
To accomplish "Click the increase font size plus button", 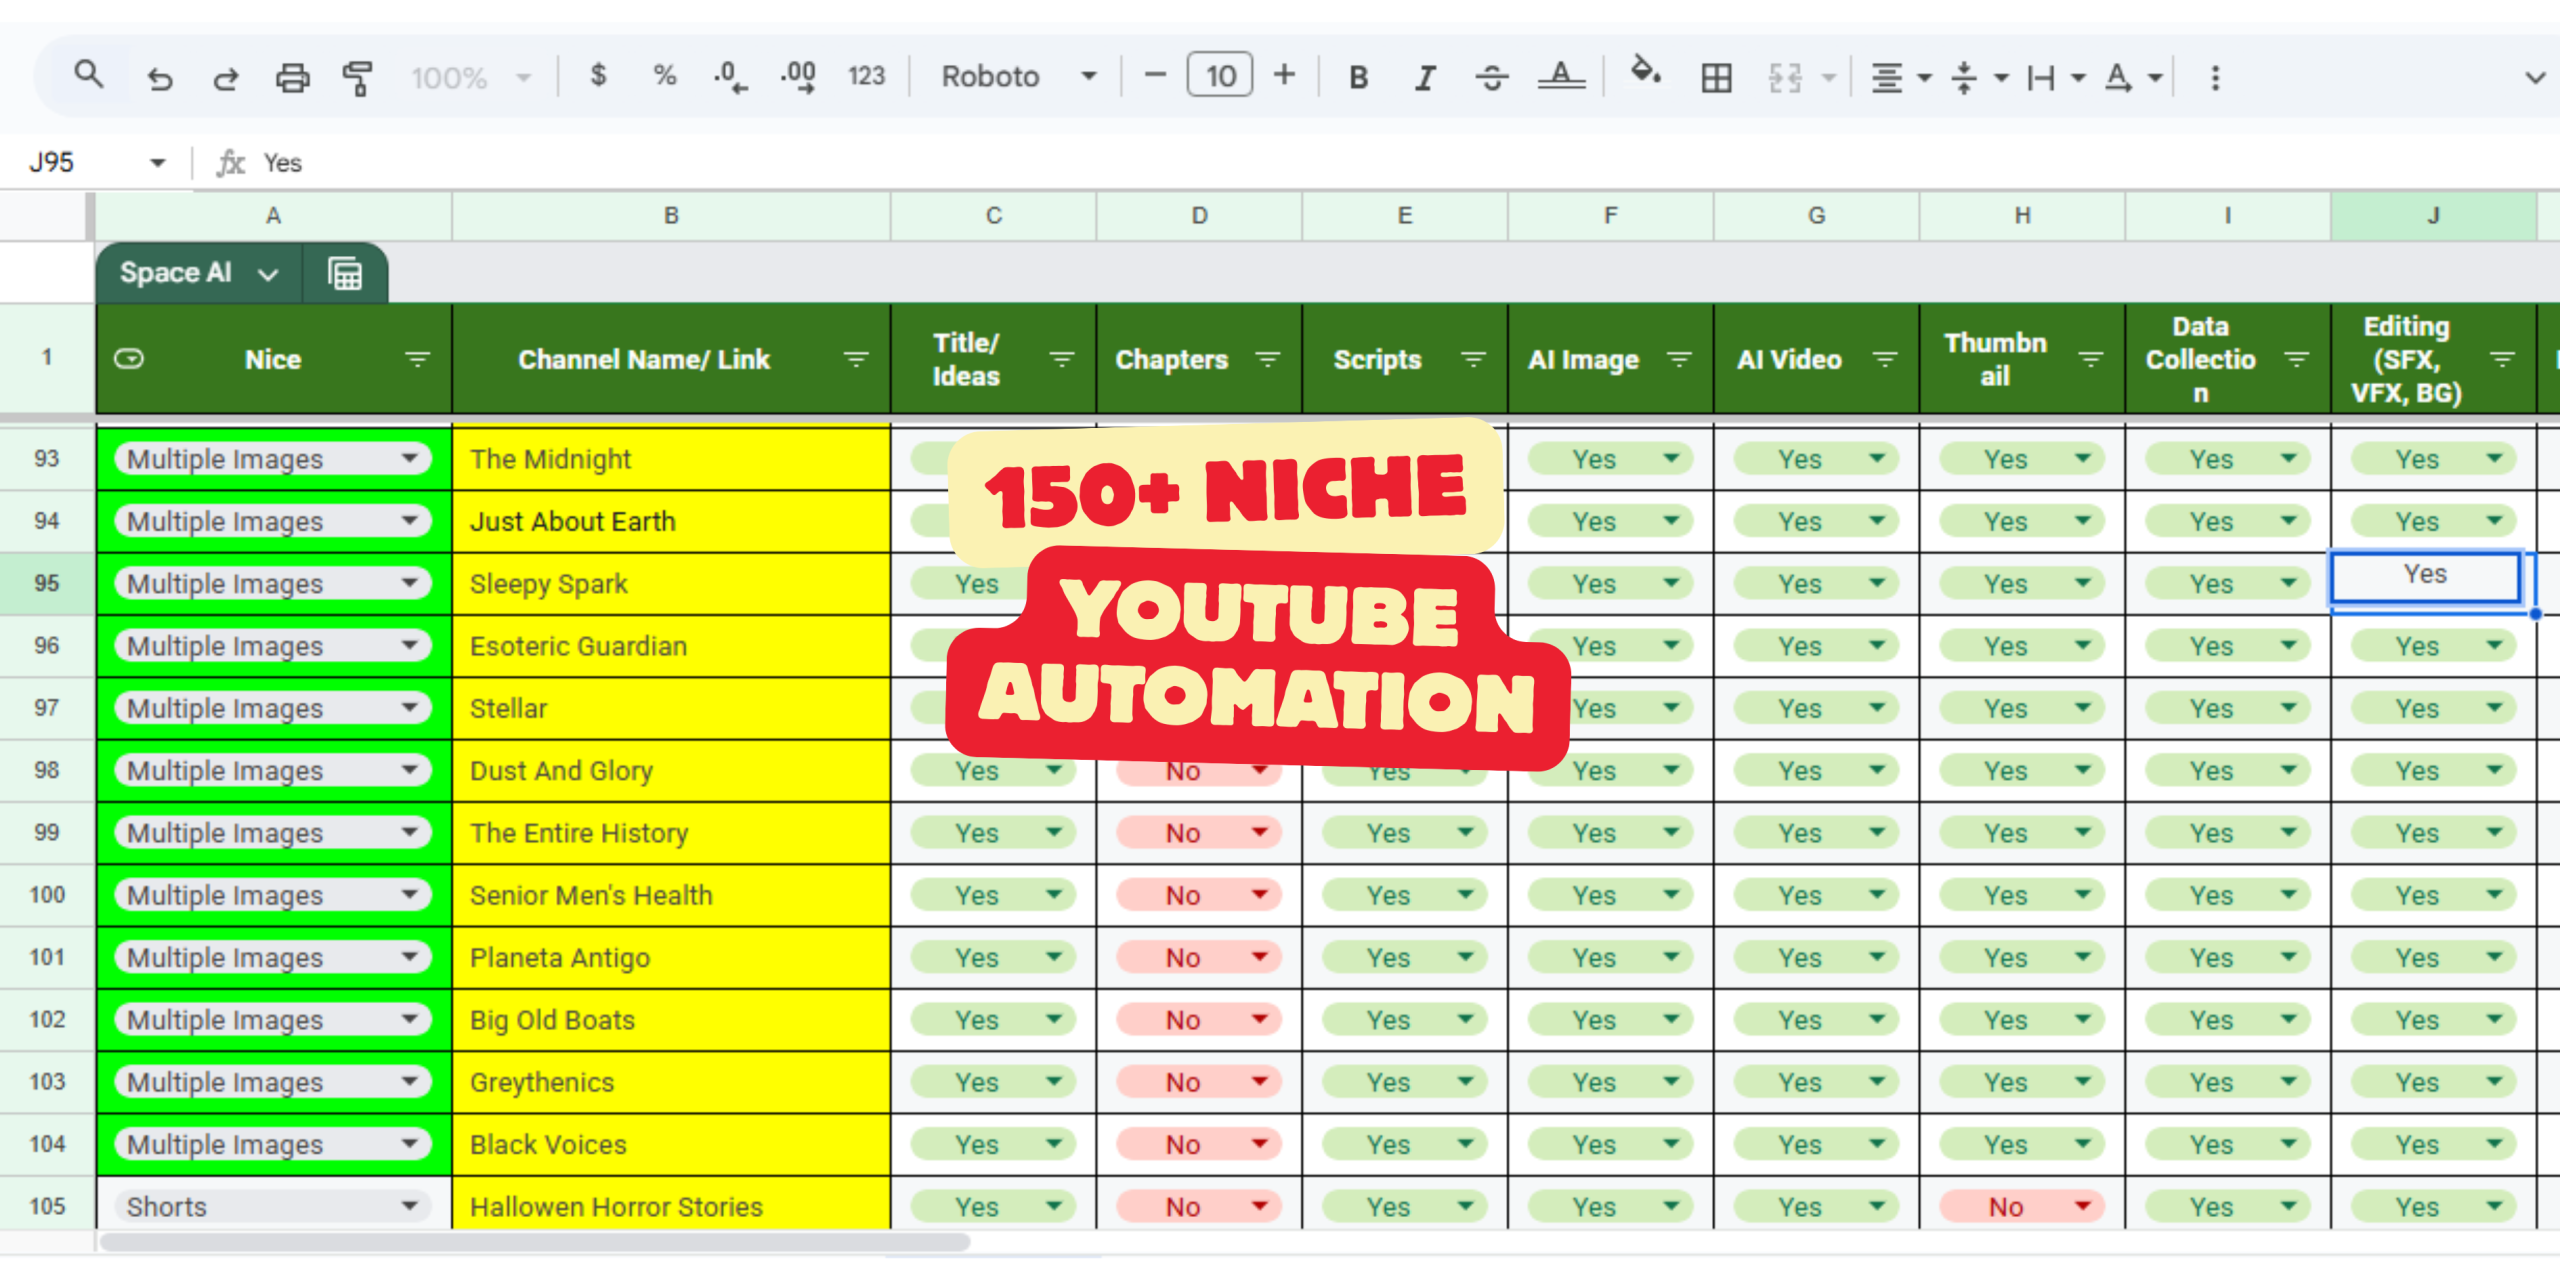I will pyautogui.click(x=1284, y=75).
